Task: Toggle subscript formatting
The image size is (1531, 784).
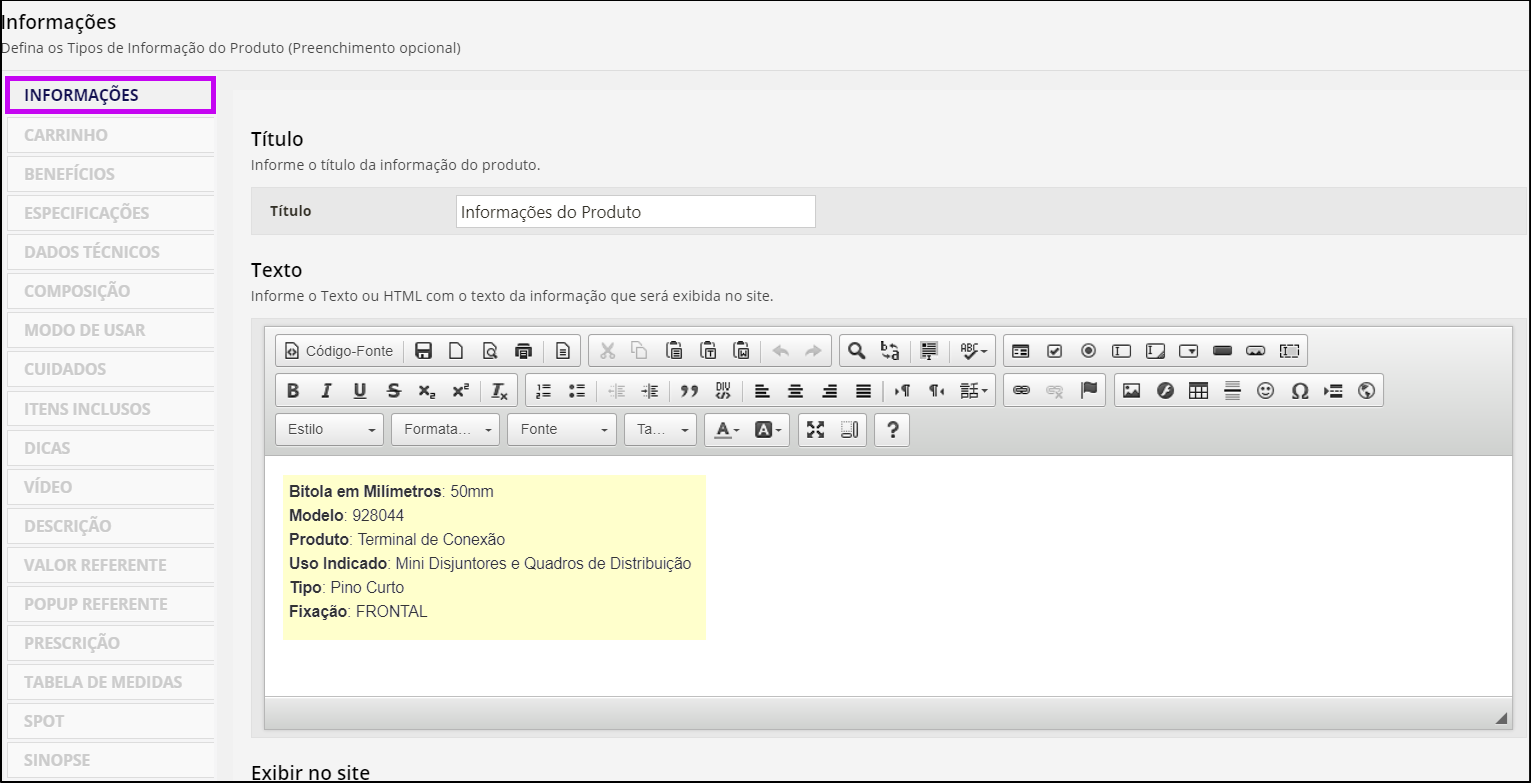Action: [x=427, y=391]
